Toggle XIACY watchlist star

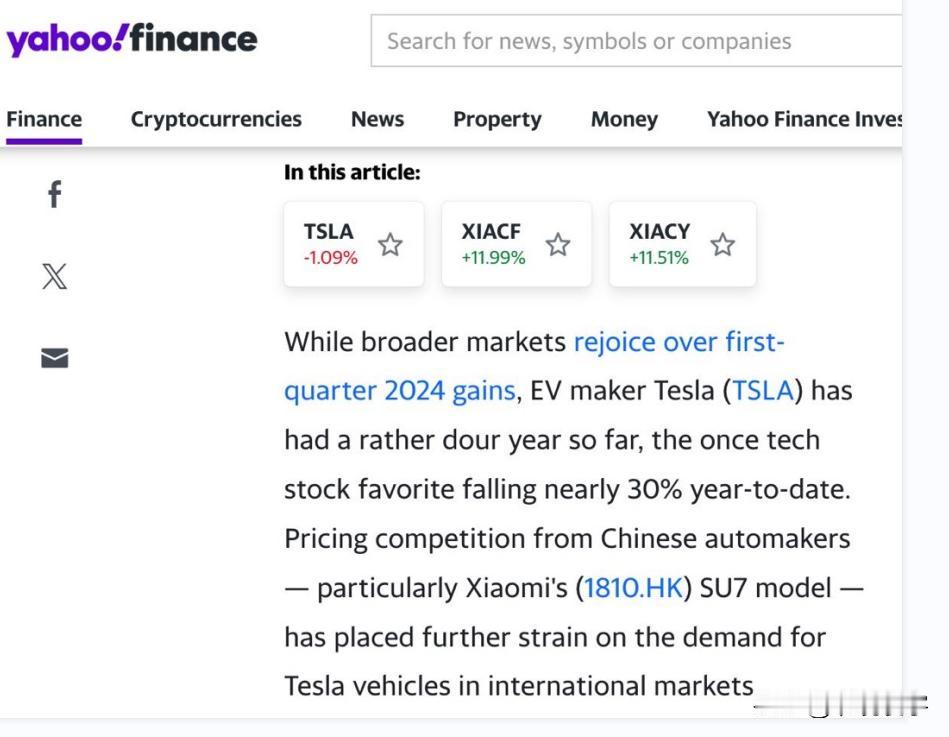pos(722,245)
